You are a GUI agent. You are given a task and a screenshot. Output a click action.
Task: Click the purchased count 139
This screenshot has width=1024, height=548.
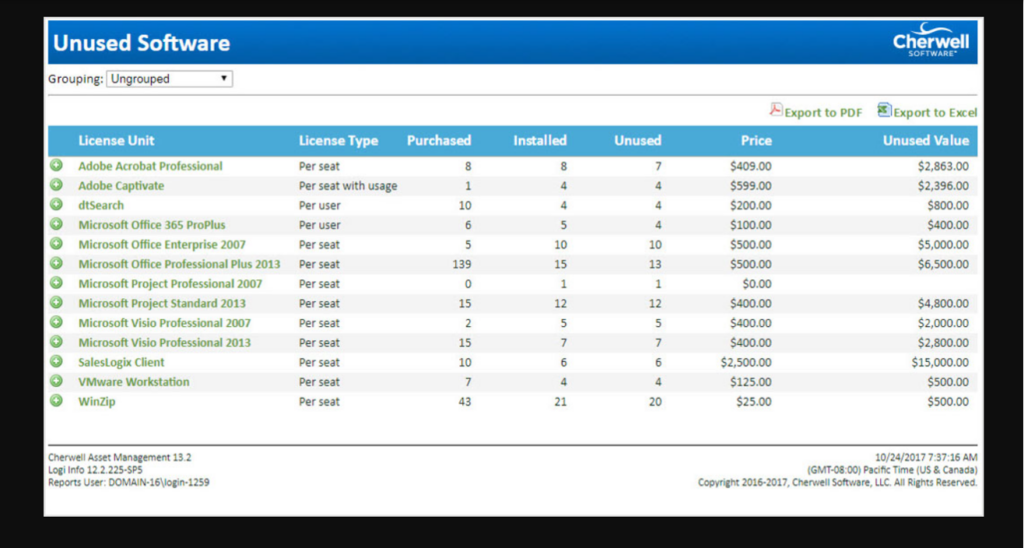point(462,264)
